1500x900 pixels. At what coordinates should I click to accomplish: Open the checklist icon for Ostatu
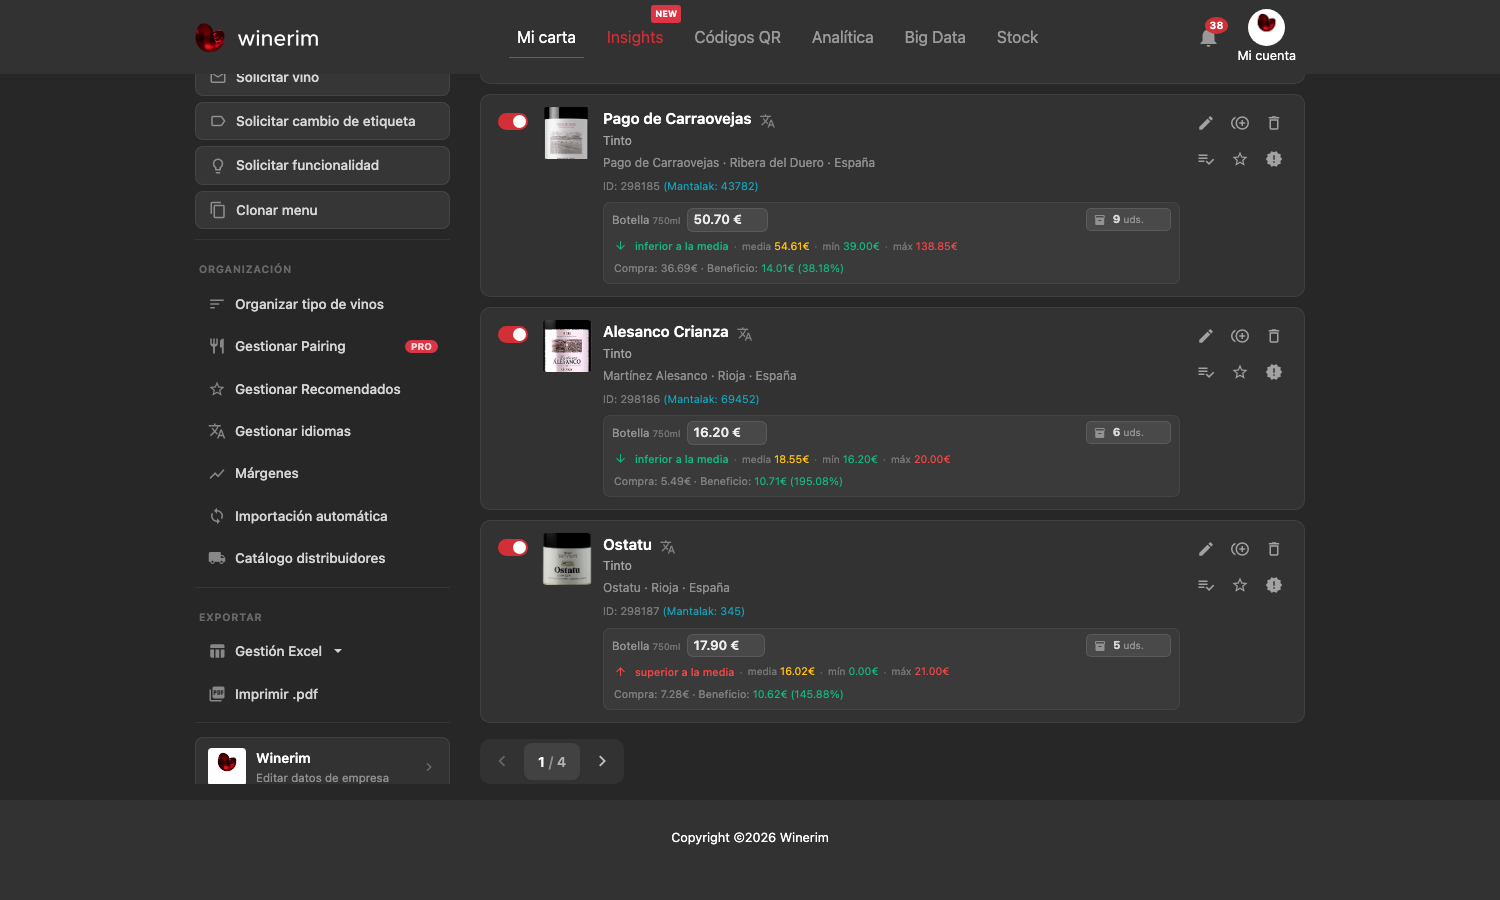(1206, 585)
